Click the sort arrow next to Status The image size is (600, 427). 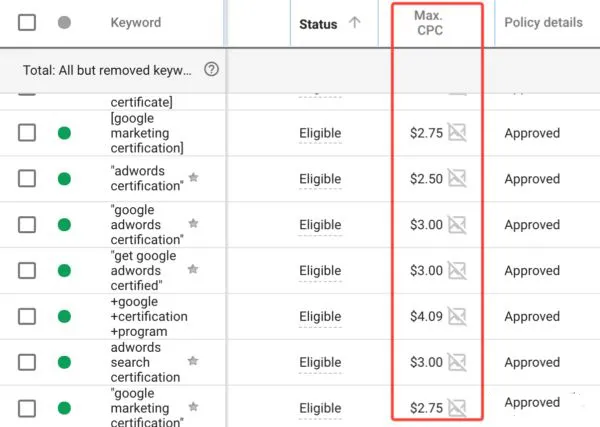coord(354,24)
